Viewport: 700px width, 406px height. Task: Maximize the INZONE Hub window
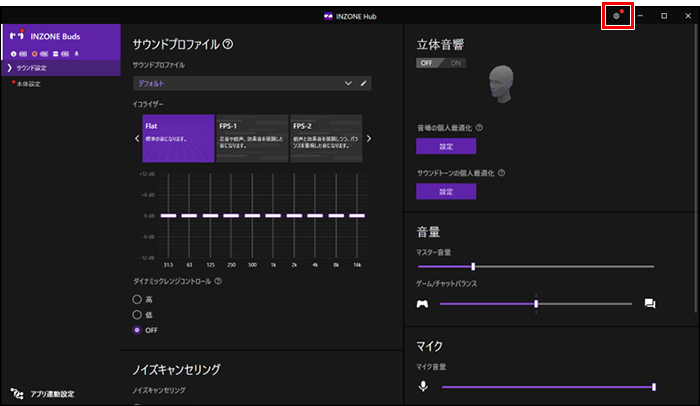pos(664,16)
